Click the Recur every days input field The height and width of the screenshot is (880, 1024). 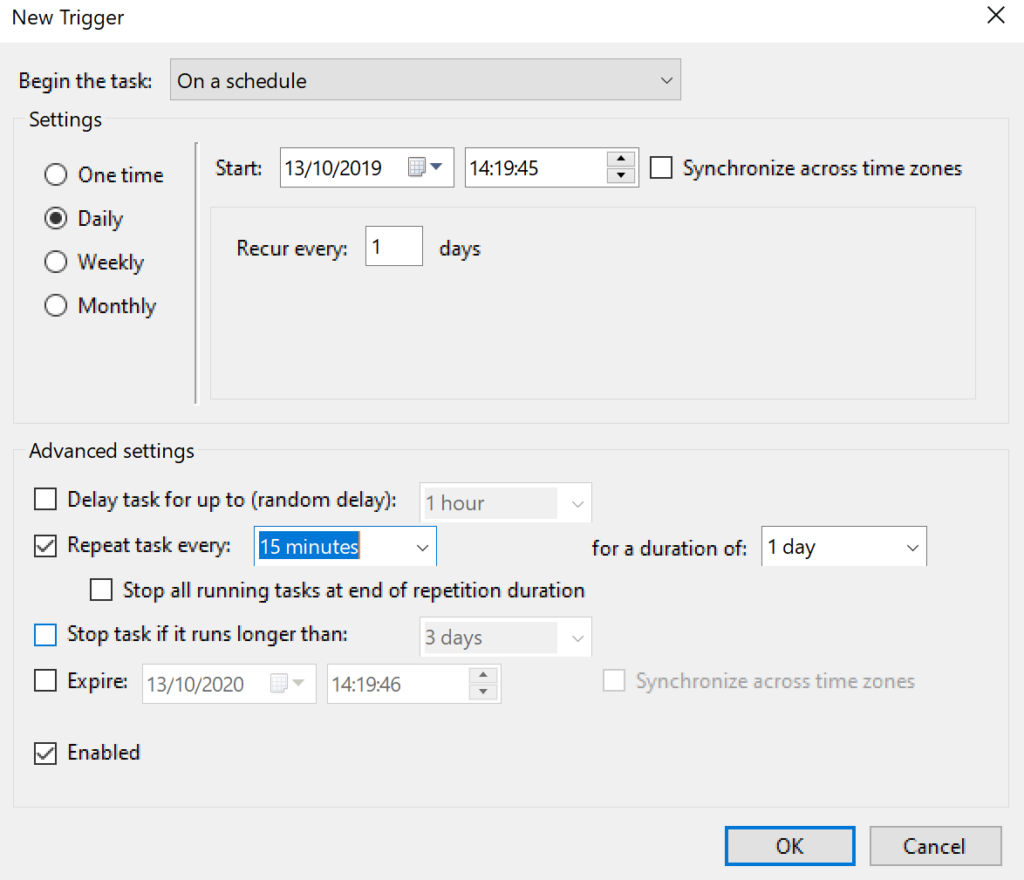point(393,246)
